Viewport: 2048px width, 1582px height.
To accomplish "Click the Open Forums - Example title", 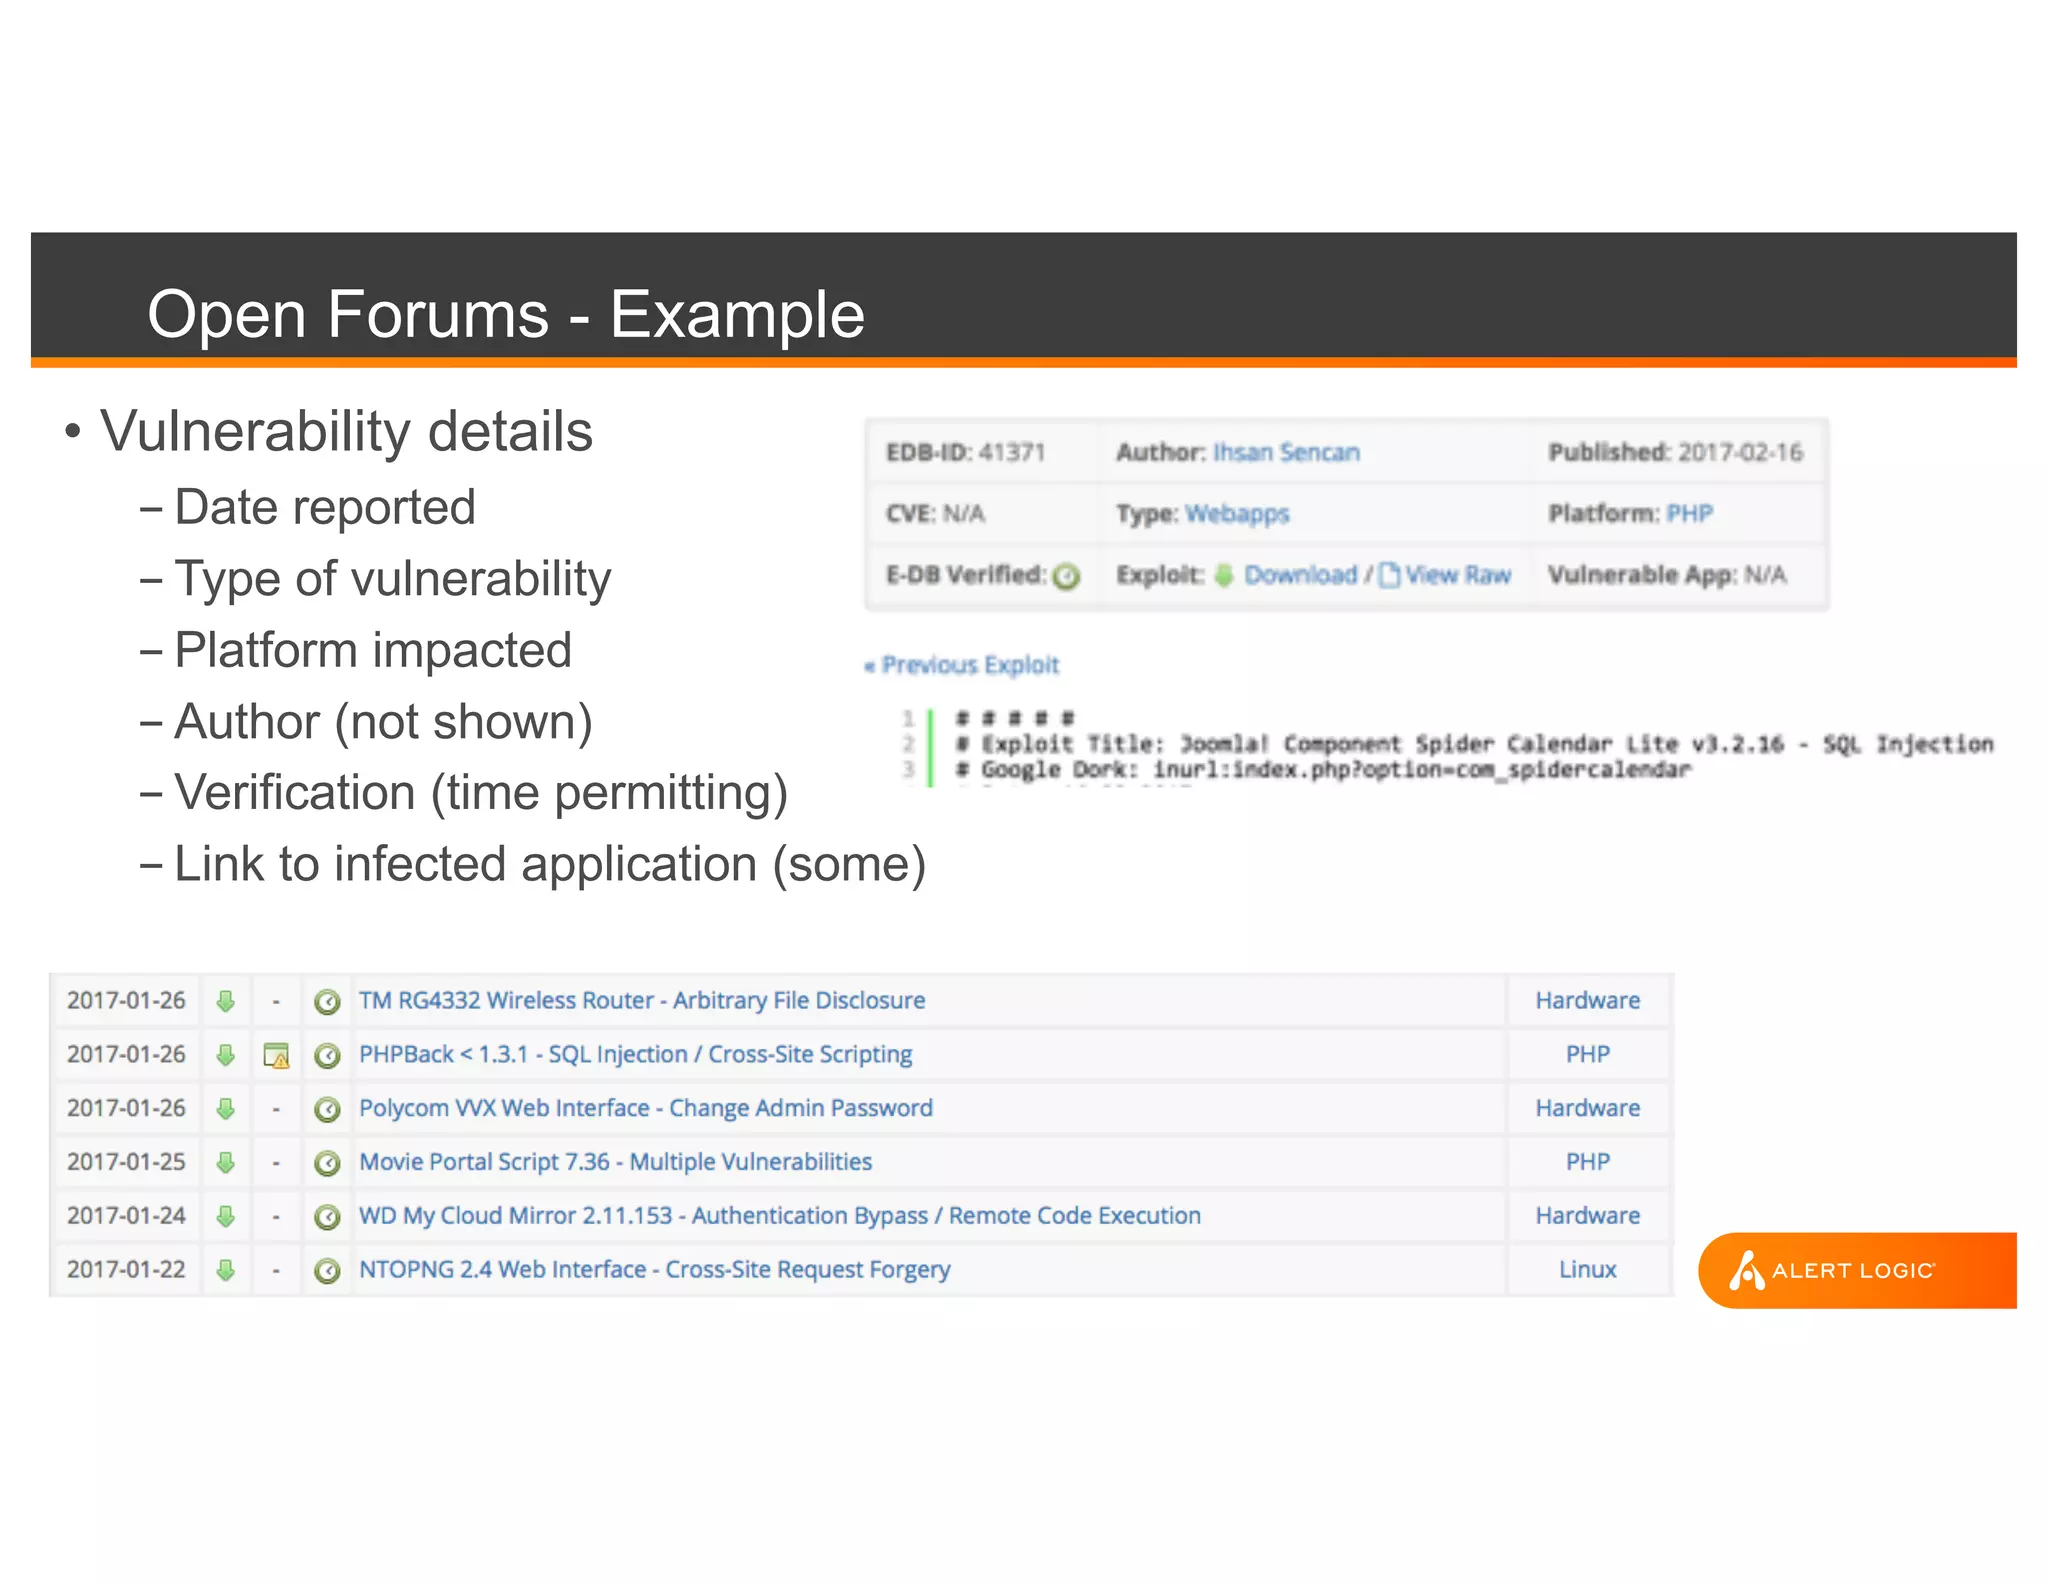I will click(x=506, y=314).
